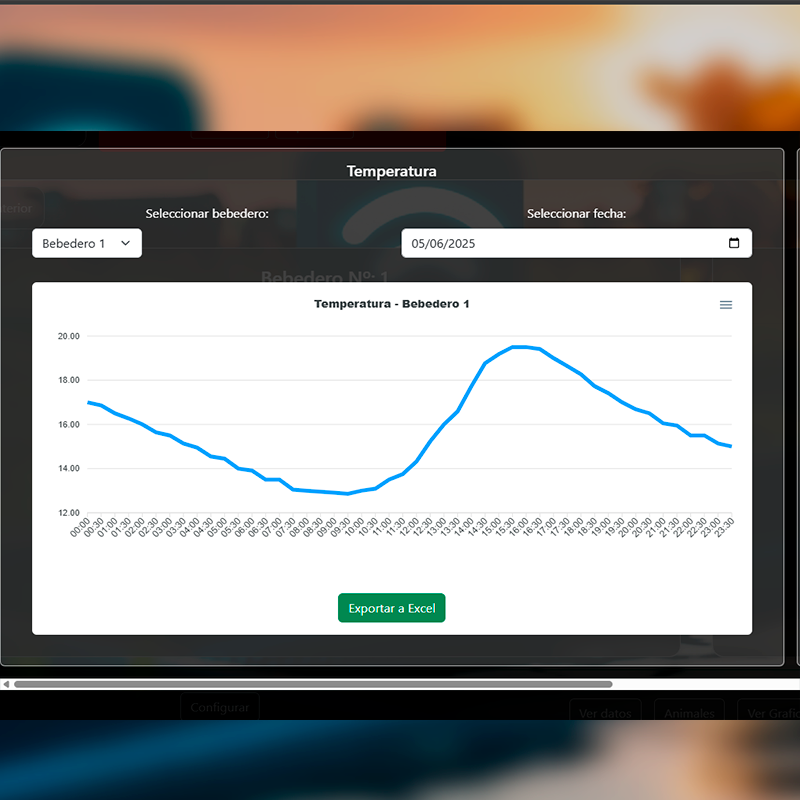Click the line's lowest point near 09:30
The image size is (800, 800).
point(347,494)
